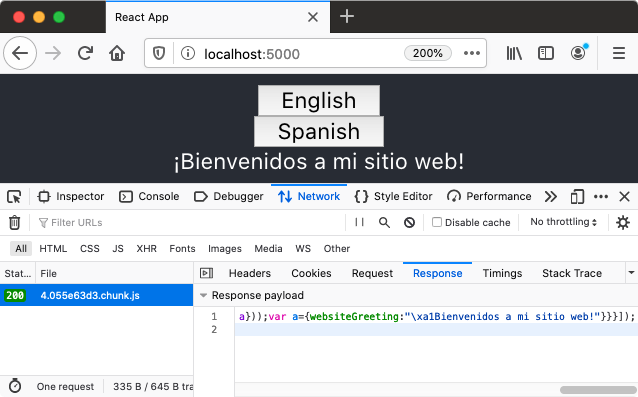
Task: Open network settings gear menu
Action: [x=623, y=222]
